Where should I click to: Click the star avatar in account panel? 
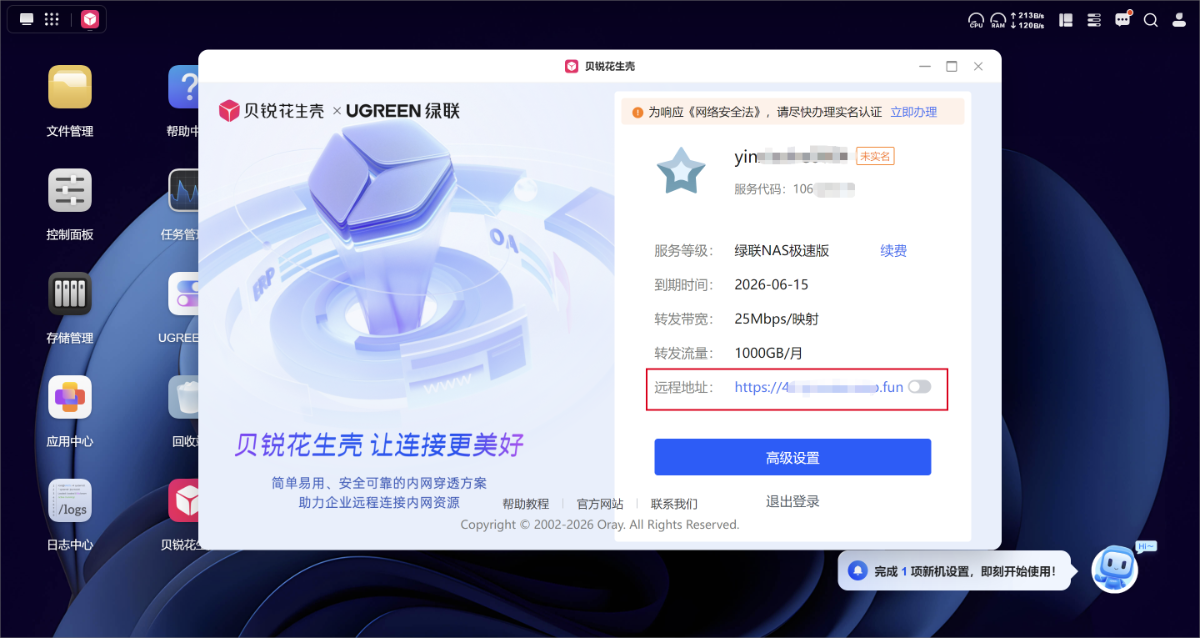pyautogui.click(x=681, y=171)
